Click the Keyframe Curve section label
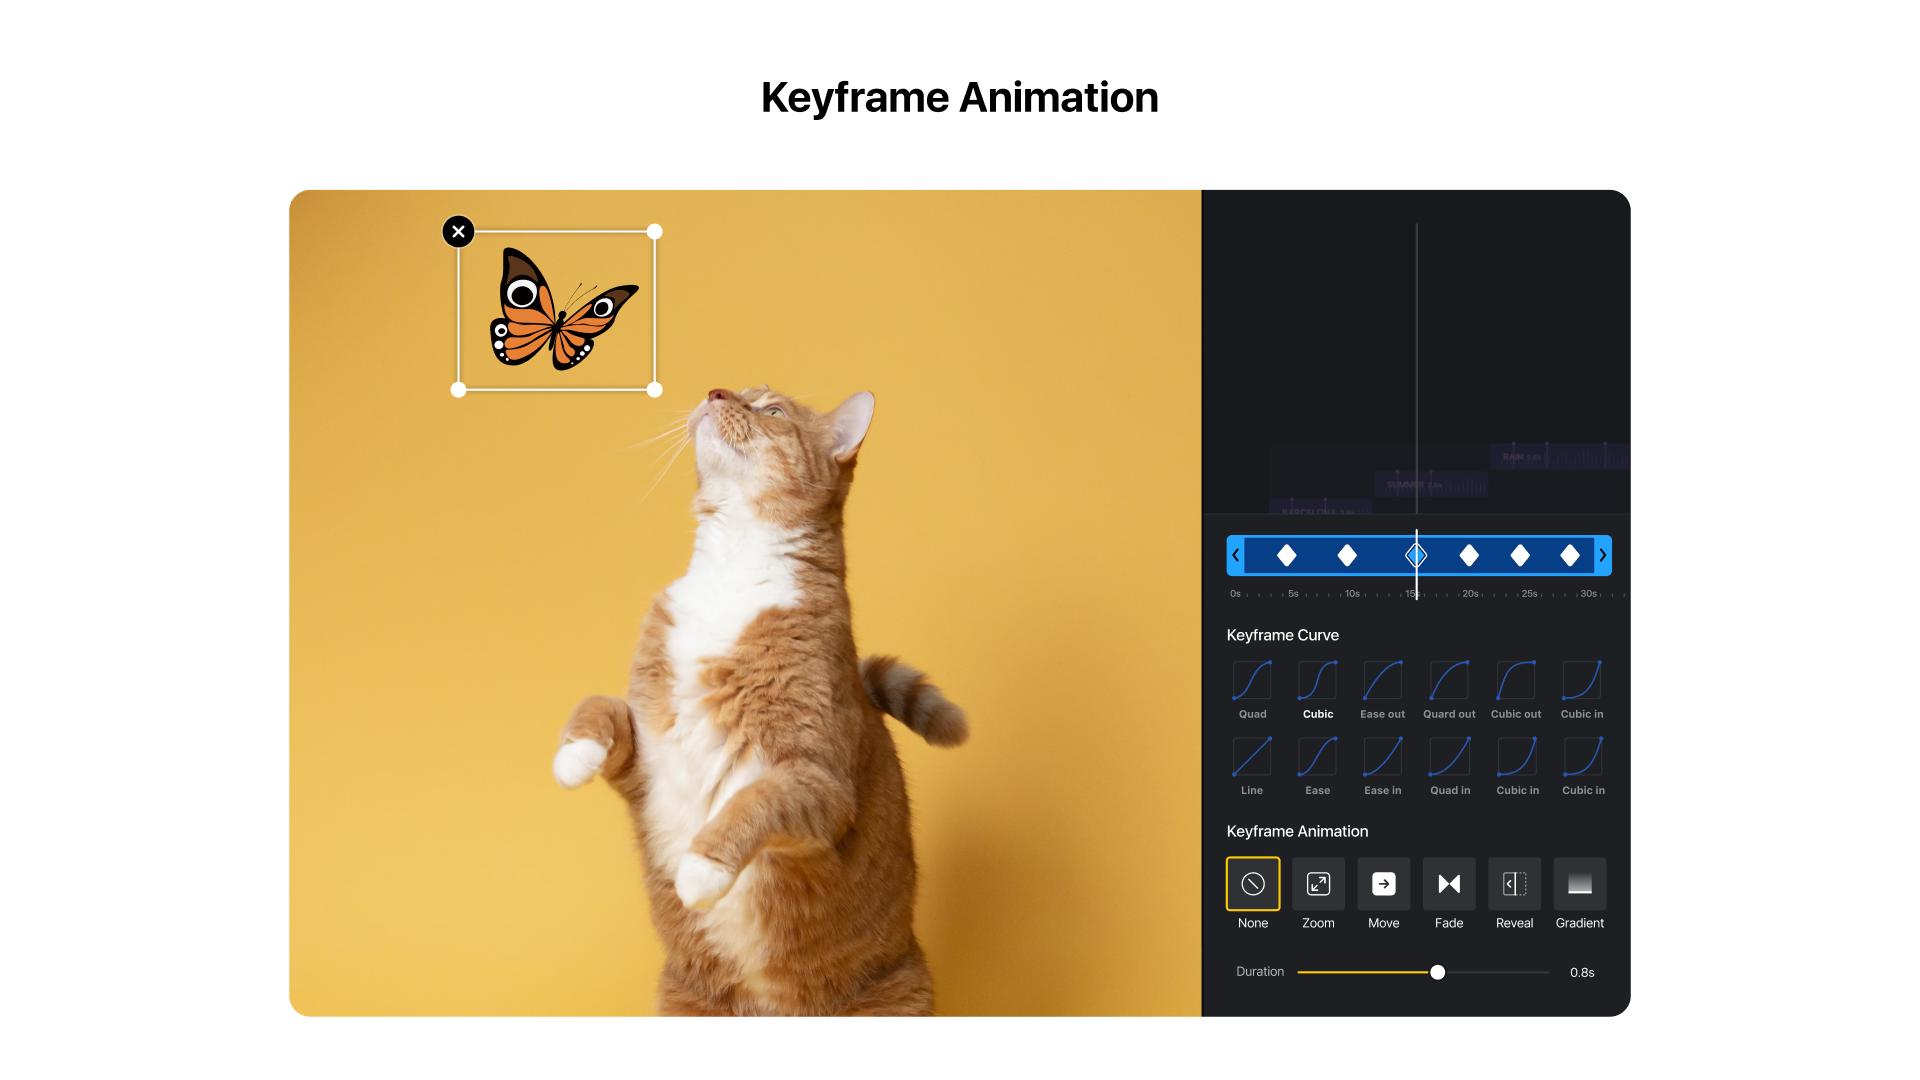This screenshot has width=1920, height=1080. pyautogui.click(x=1282, y=634)
